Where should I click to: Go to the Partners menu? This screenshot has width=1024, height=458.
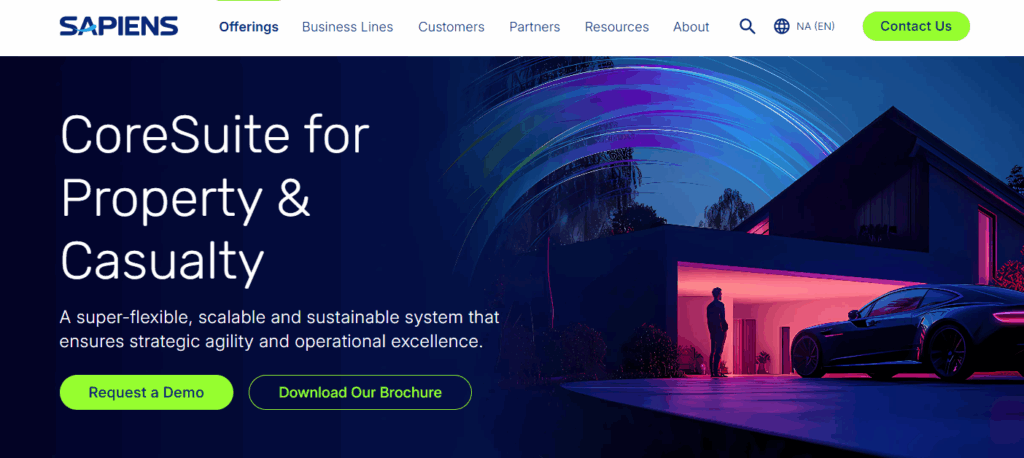point(534,27)
